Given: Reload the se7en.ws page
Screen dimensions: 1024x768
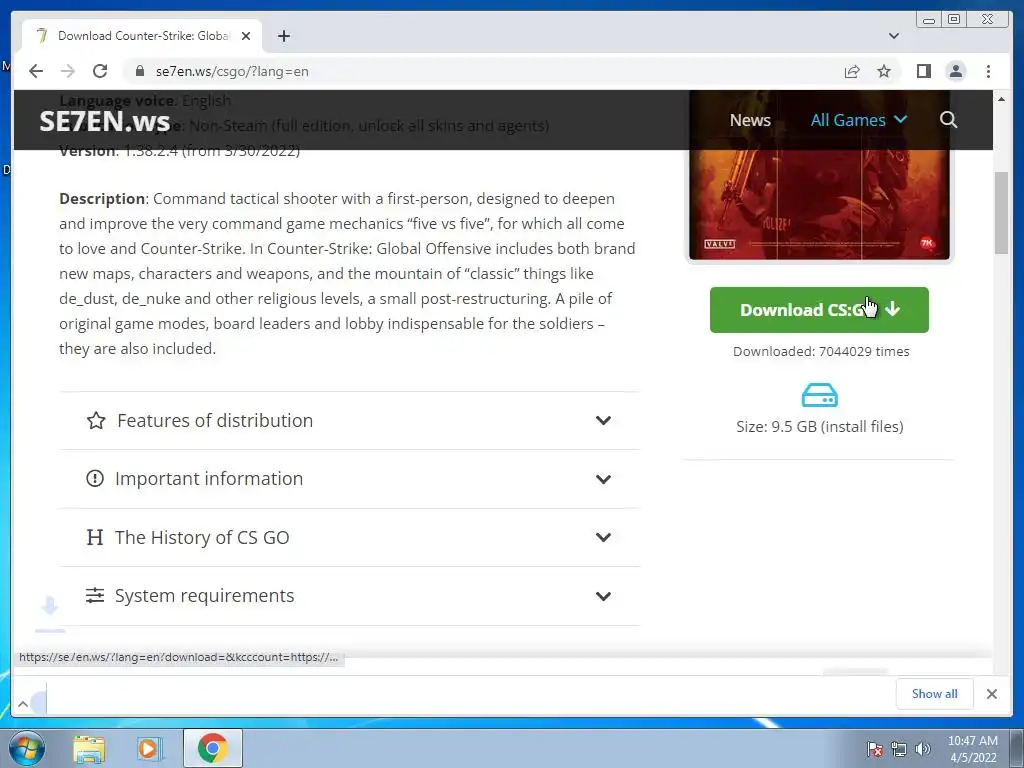Looking at the screenshot, I should point(100,71).
